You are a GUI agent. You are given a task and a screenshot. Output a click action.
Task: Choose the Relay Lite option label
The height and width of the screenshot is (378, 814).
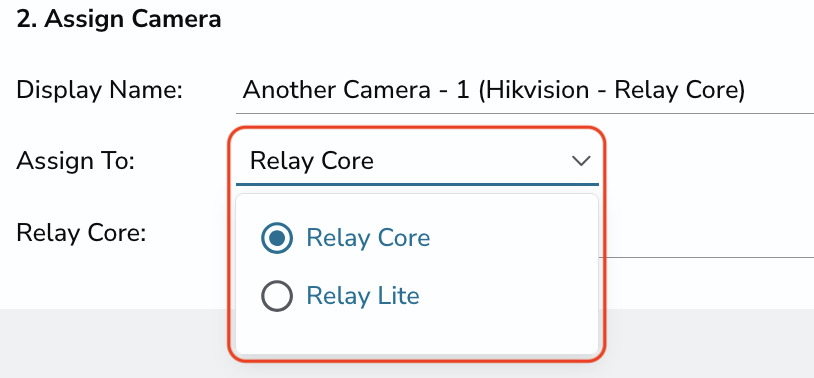pos(363,296)
